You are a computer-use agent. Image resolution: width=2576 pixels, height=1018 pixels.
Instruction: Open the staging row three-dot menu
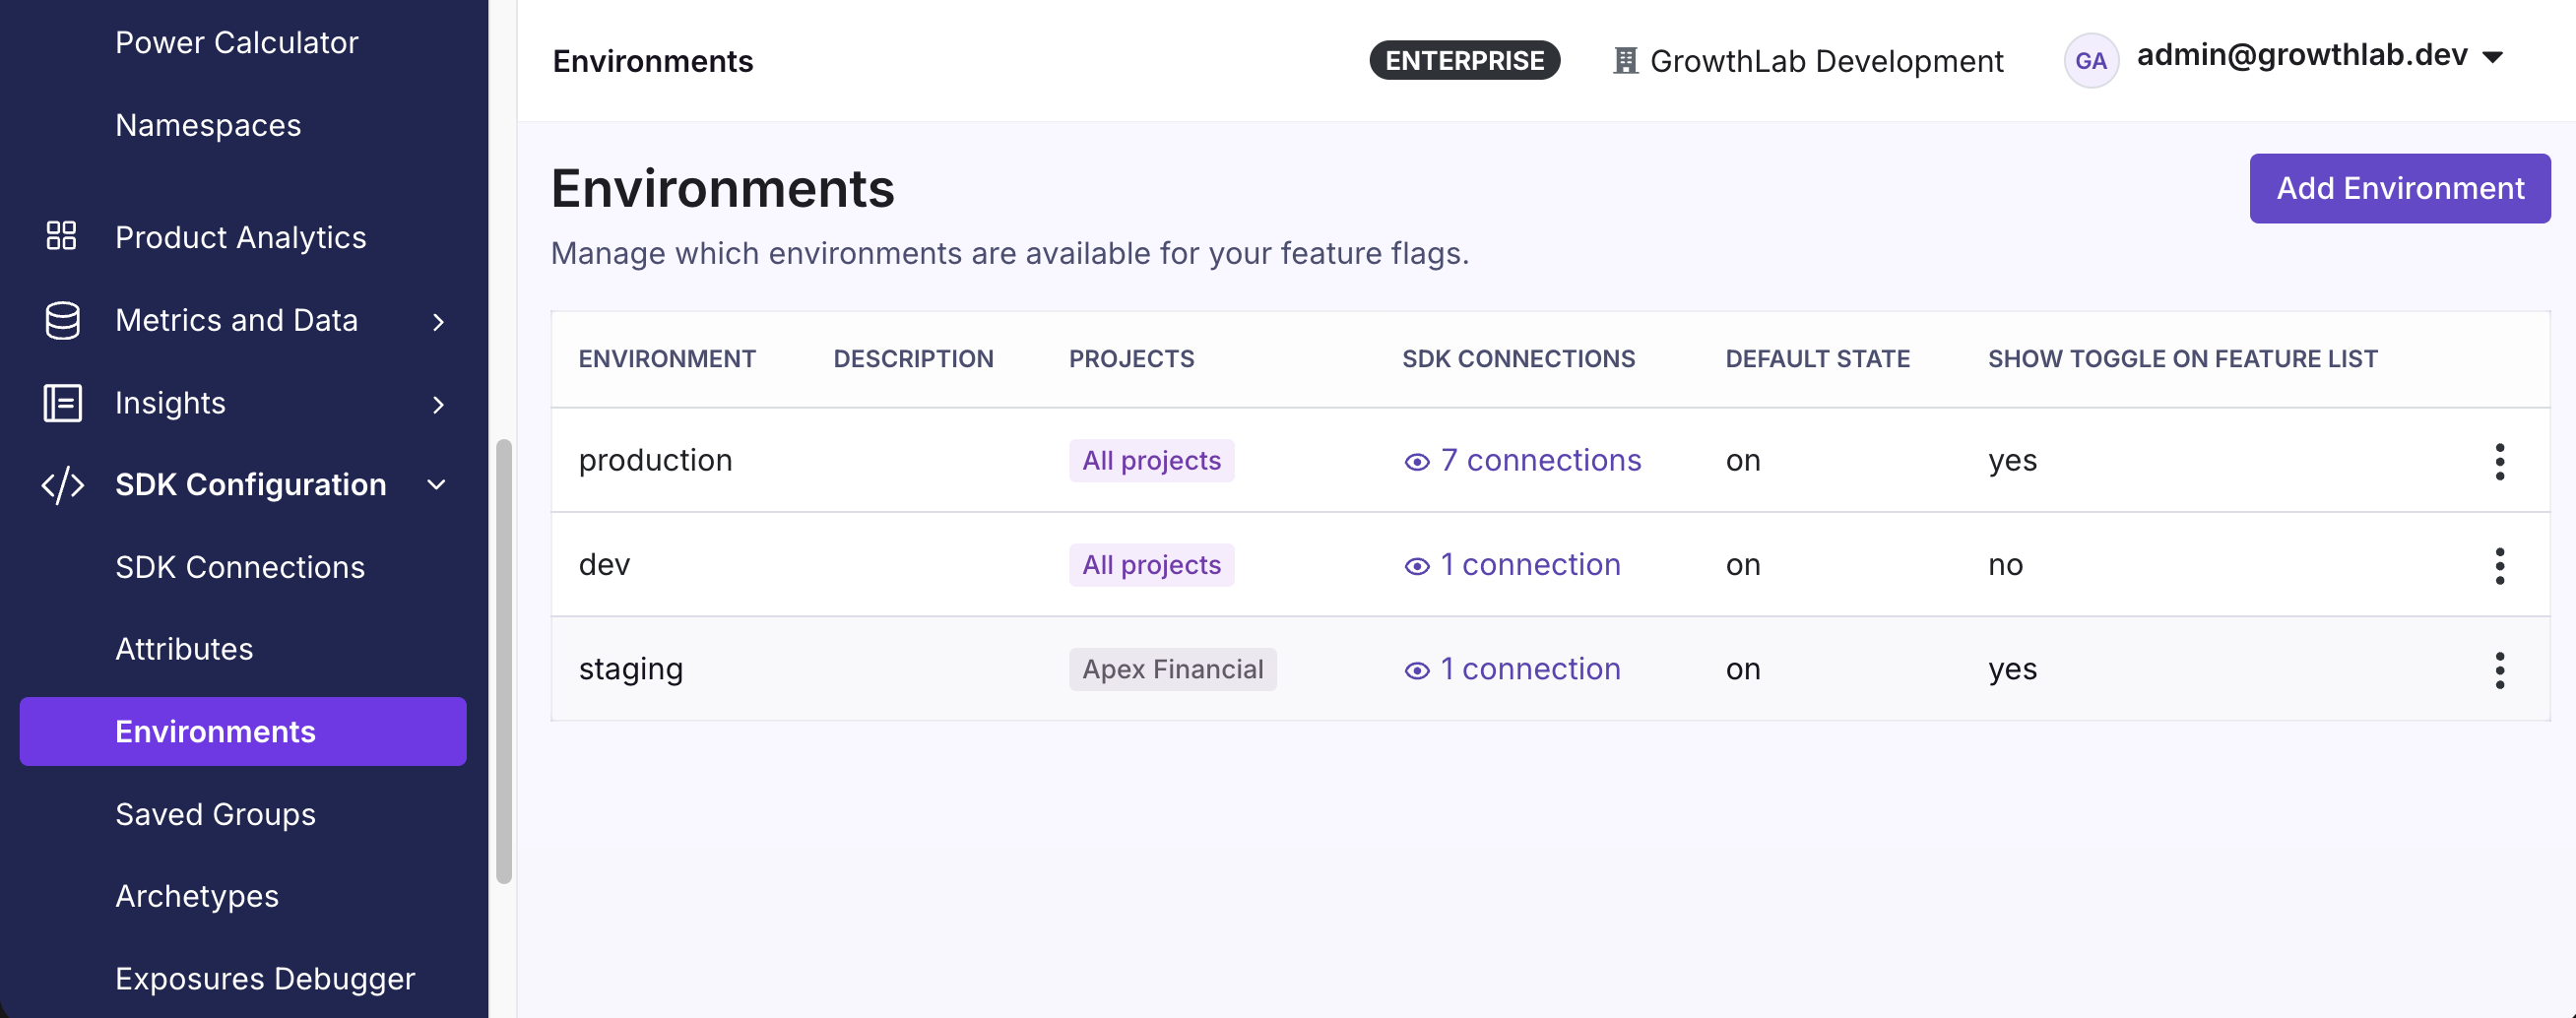coord(2499,669)
